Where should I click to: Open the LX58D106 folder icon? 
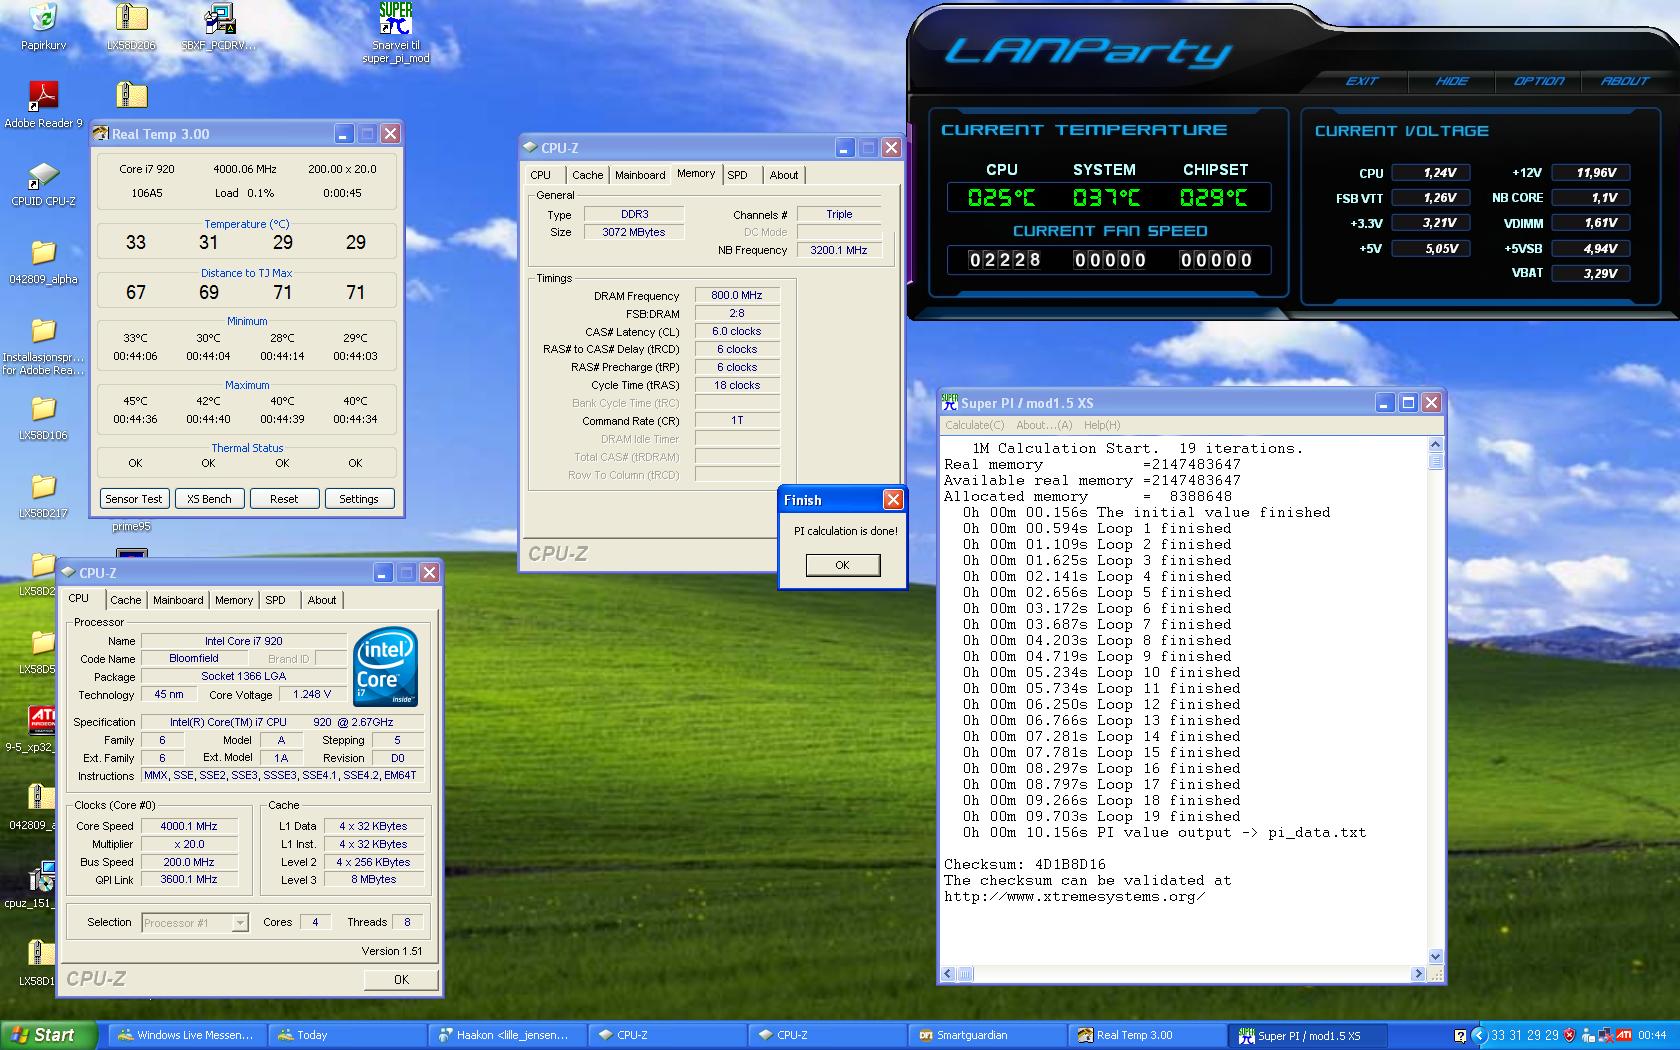click(x=43, y=408)
